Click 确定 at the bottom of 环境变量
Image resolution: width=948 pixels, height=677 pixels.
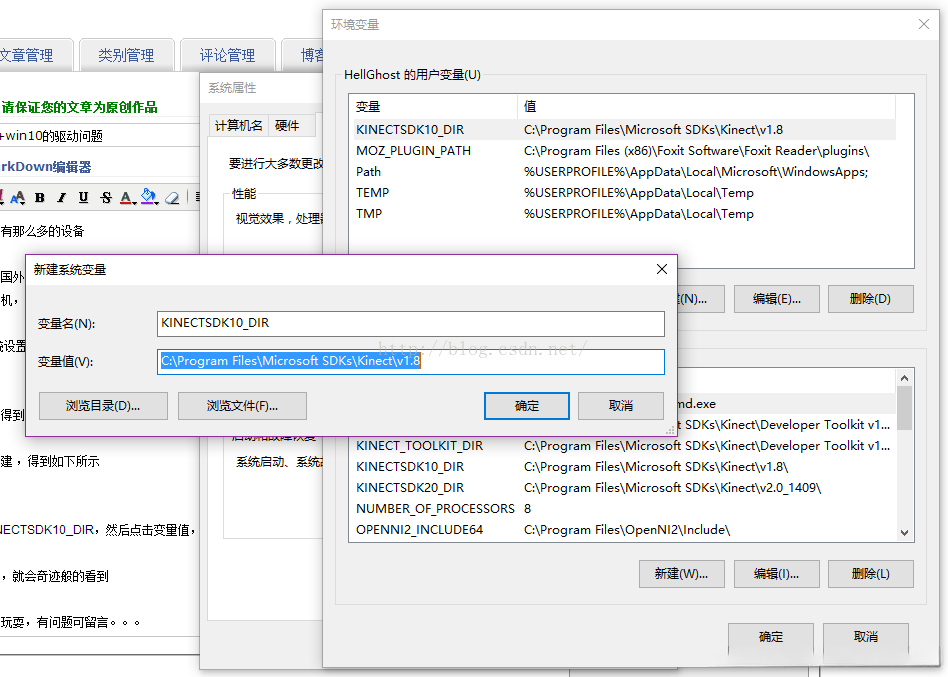pyautogui.click(x=771, y=637)
